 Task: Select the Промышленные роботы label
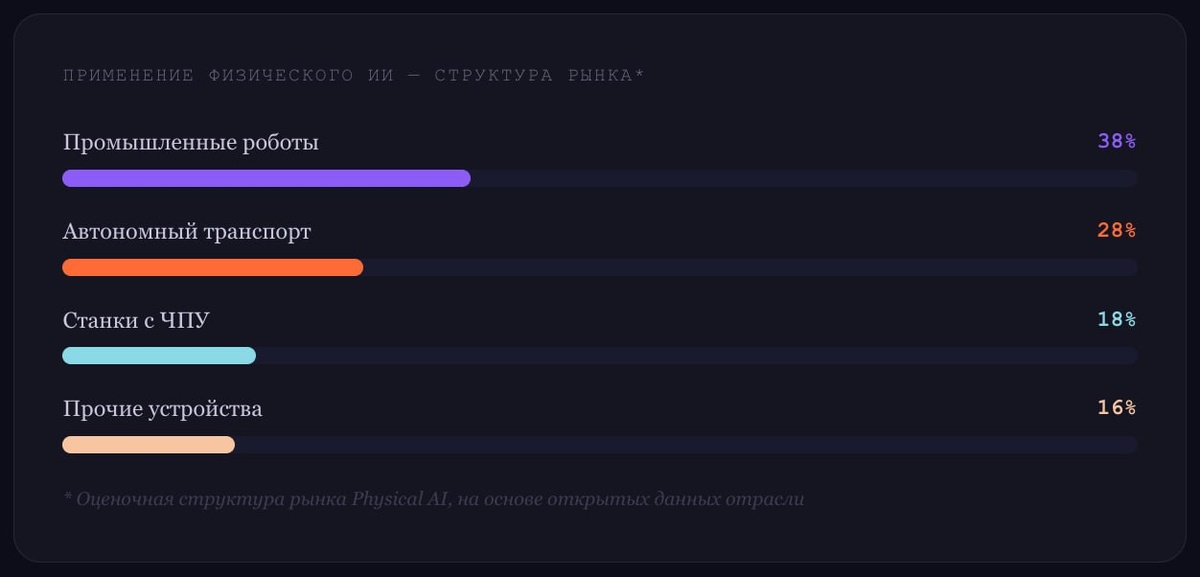click(191, 142)
